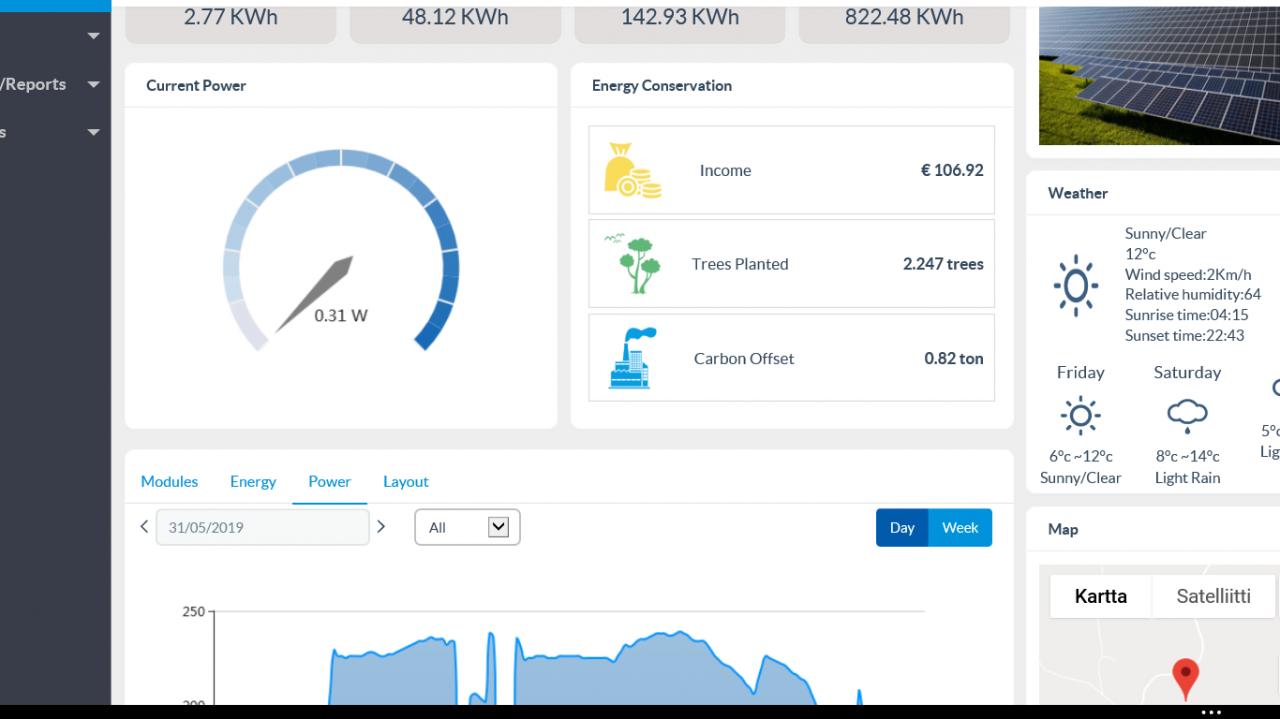Click the 142.93 KWh value
1280x719 pixels.
(x=680, y=17)
